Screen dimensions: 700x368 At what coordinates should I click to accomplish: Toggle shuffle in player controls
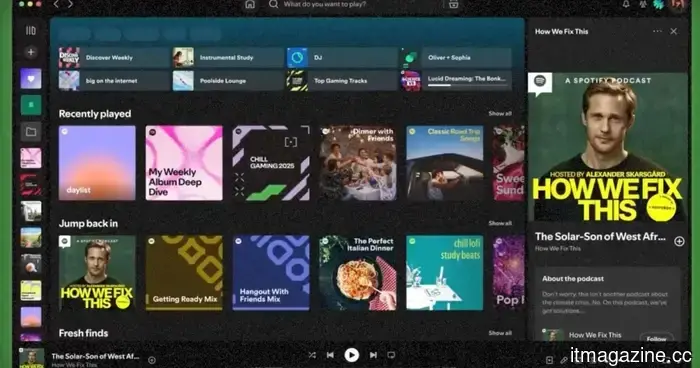[312, 355]
